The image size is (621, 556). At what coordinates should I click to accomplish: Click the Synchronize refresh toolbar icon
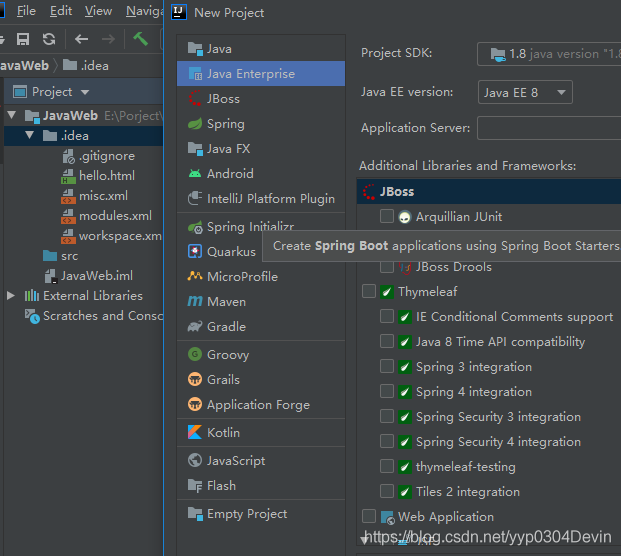coord(48,39)
